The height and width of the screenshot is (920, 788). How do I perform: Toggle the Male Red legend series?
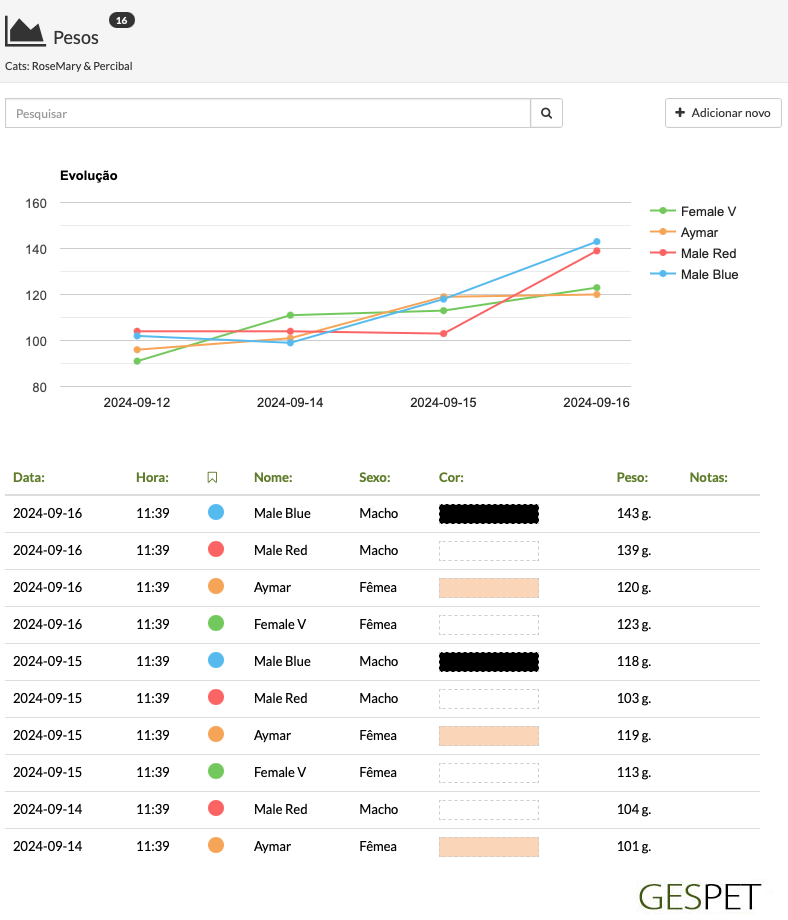(x=693, y=253)
